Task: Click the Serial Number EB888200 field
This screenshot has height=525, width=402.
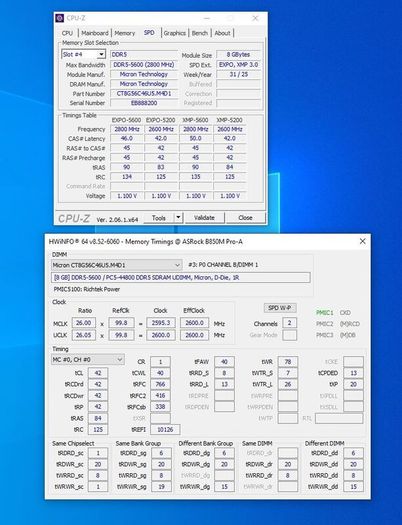Action: (x=144, y=103)
